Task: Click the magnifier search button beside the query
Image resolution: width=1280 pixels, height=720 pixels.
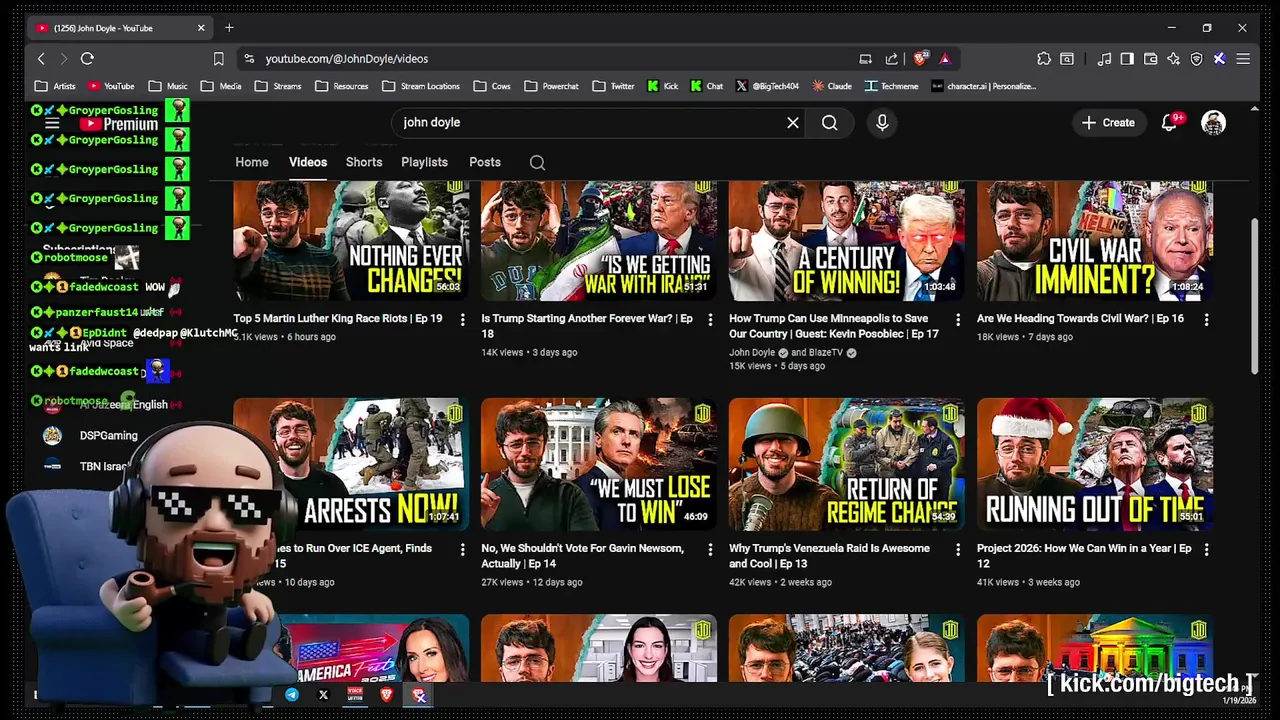Action: tap(830, 122)
